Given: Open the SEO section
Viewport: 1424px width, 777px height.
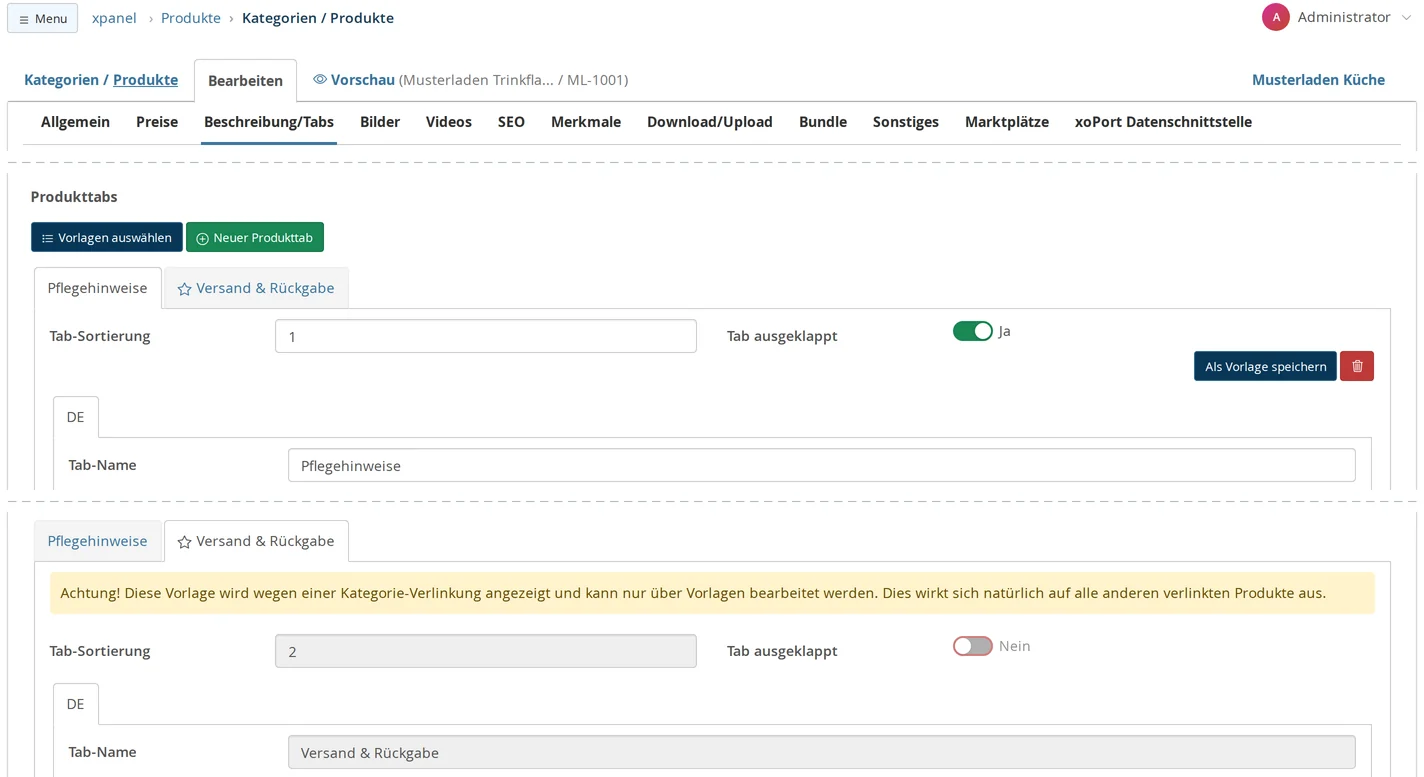Looking at the screenshot, I should [x=511, y=122].
